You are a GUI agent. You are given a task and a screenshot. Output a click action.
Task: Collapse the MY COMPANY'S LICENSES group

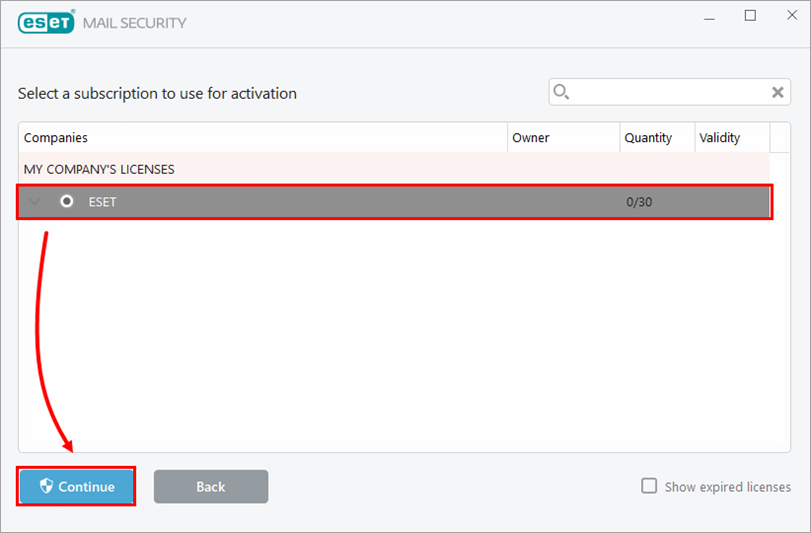tap(394, 169)
